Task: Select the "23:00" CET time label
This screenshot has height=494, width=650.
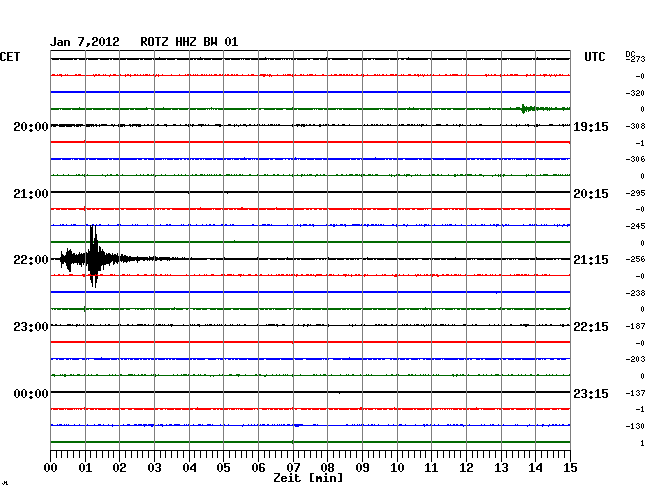Action: point(31,327)
